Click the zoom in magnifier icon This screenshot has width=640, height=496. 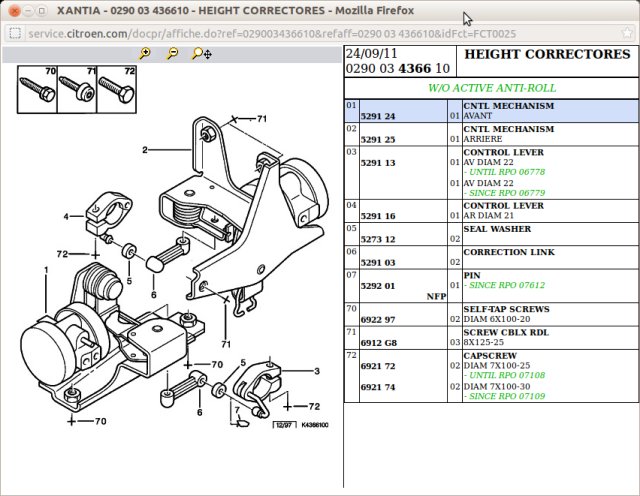click(145, 53)
